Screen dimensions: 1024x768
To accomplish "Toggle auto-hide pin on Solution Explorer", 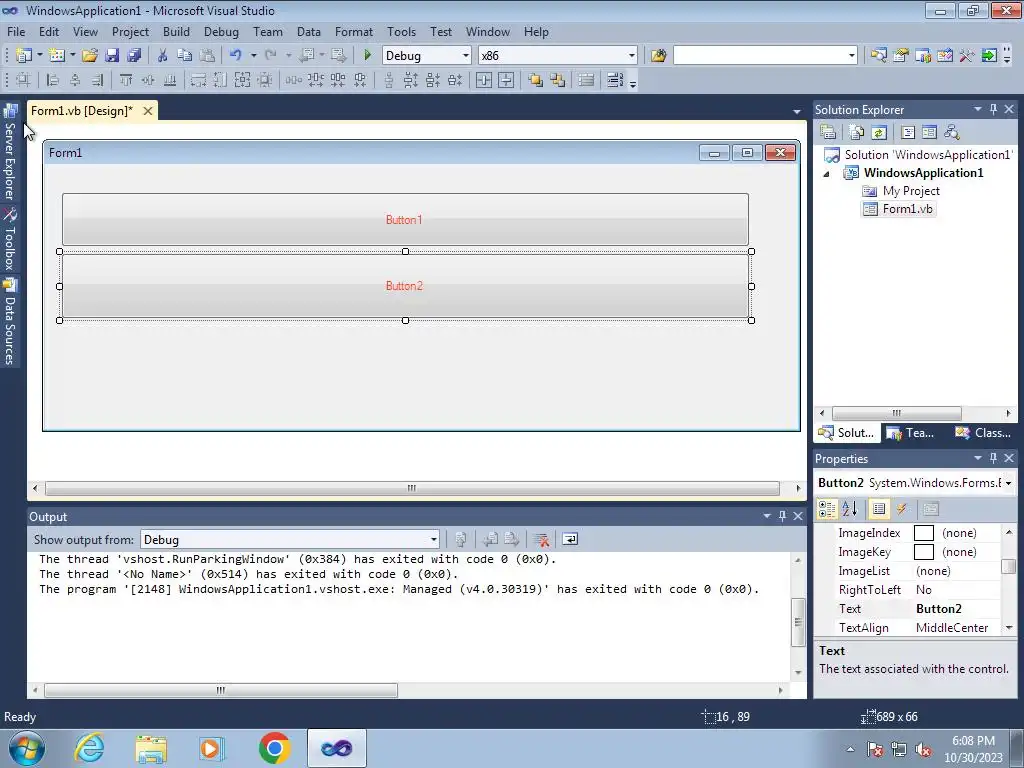I will pyautogui.click(x=993, y=110).
